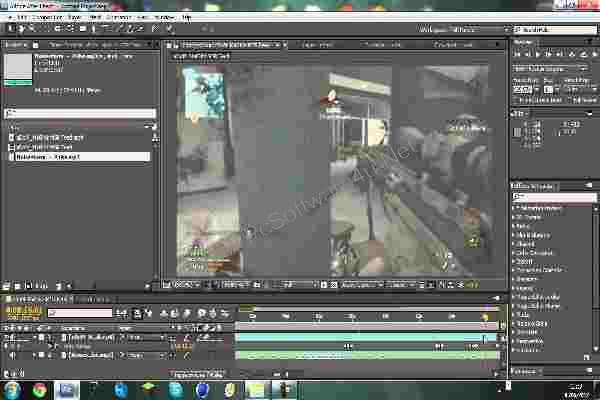Open RAM Preview Options dropdown
This screenshot has height=400, width=600.
(x=550, y=69)
